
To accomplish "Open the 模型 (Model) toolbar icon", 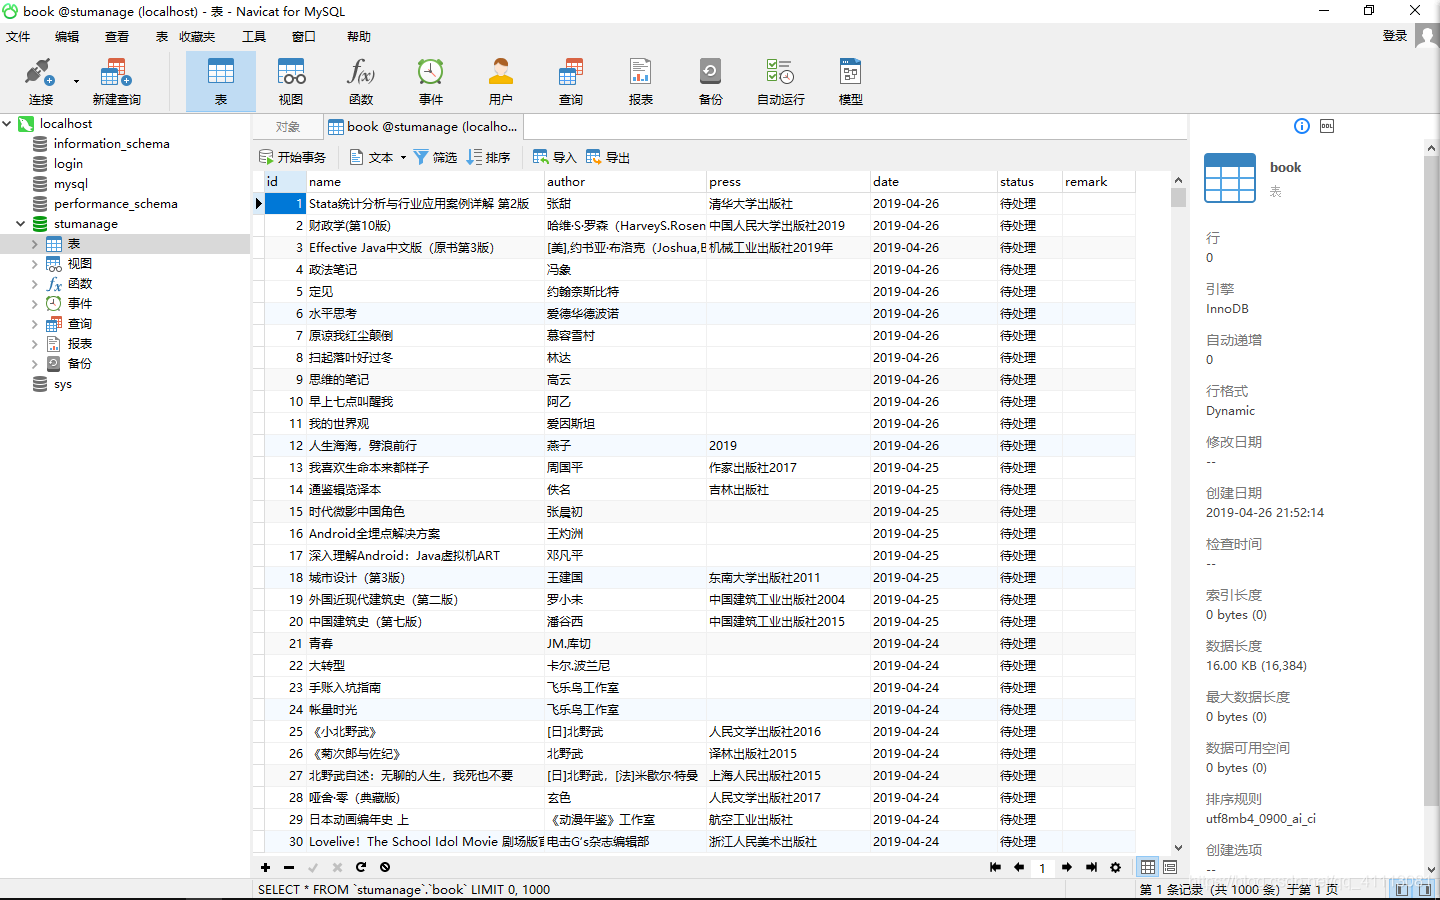I will point(851,81).
